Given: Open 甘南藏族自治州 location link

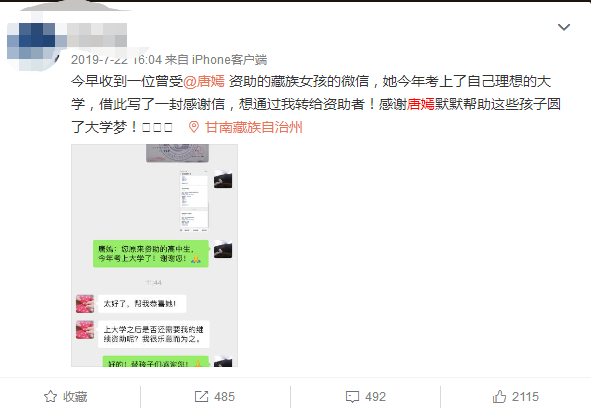Looking at the screenshot, I should click(x=254, y=127).
